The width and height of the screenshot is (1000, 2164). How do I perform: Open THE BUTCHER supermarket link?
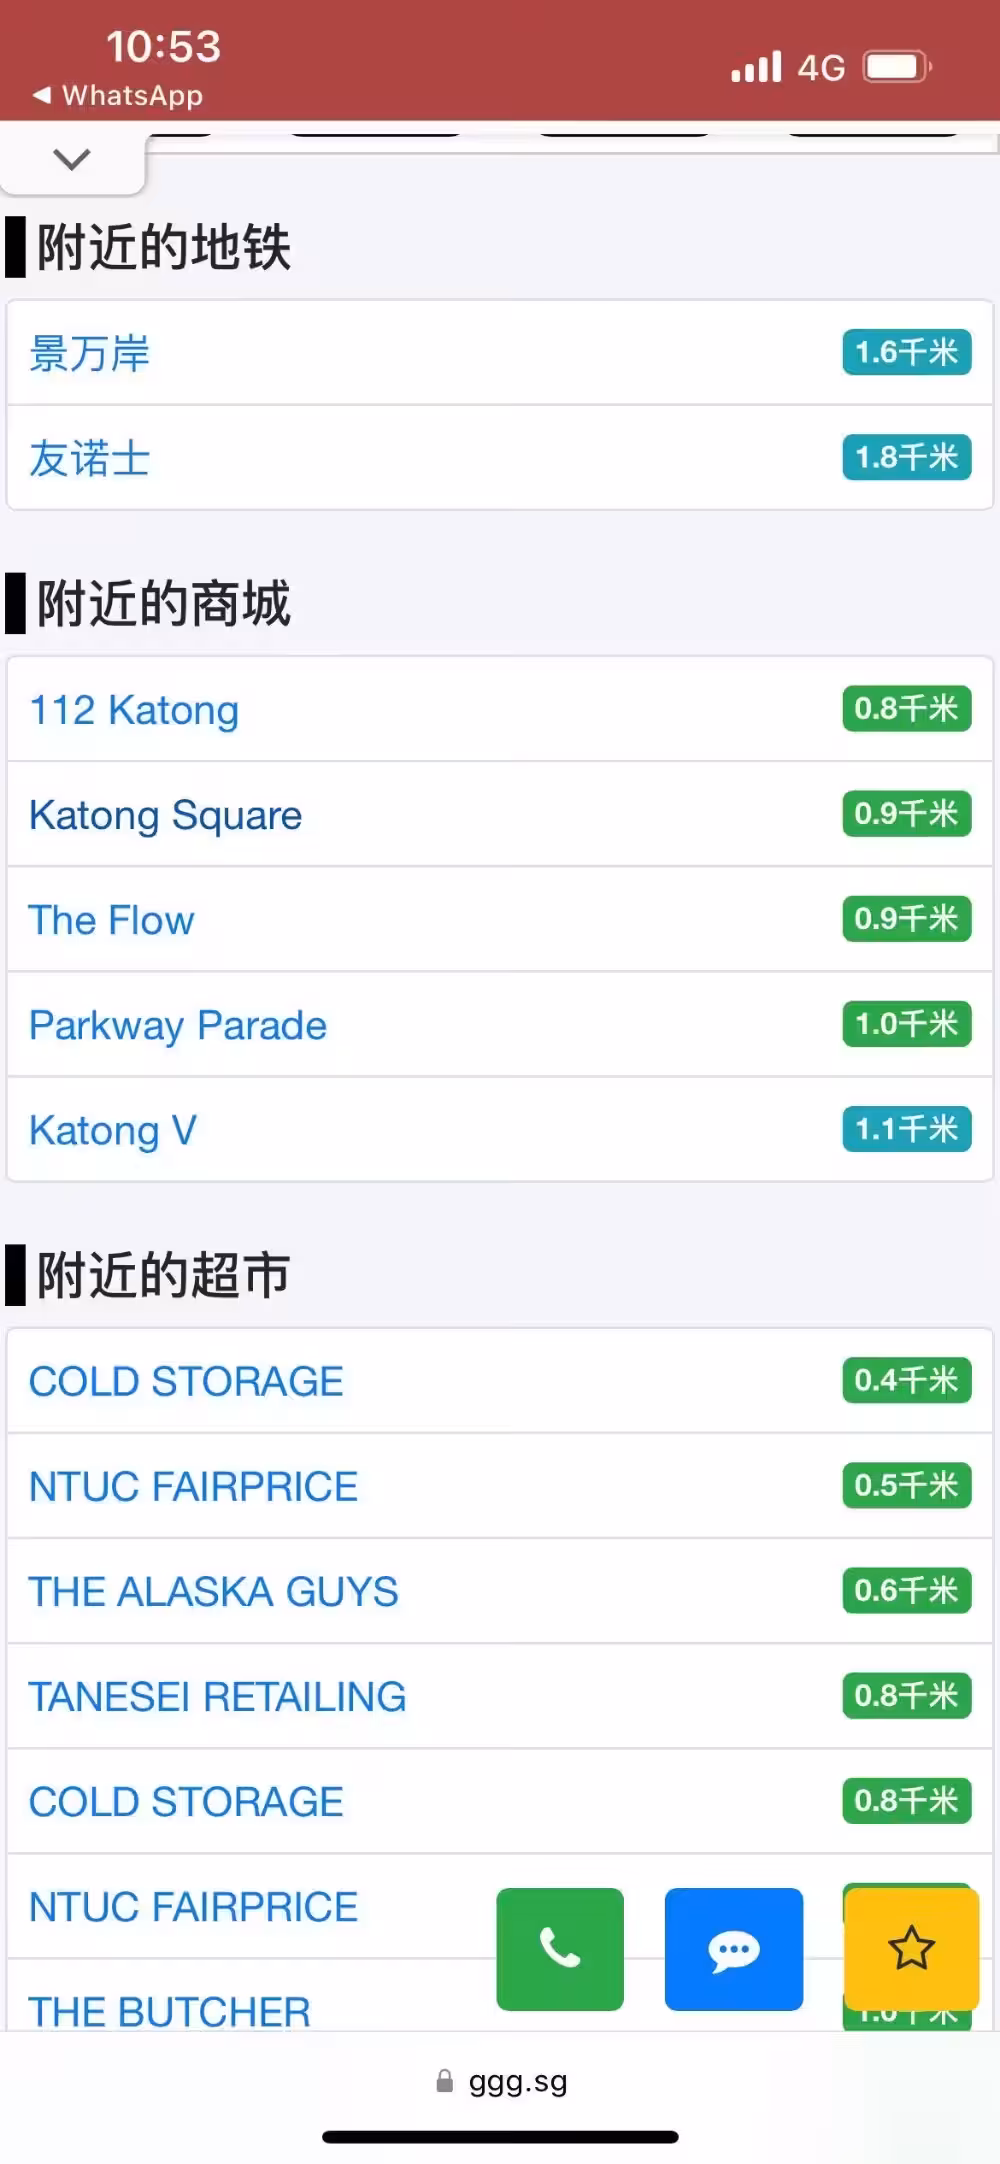pos(169,2010)
